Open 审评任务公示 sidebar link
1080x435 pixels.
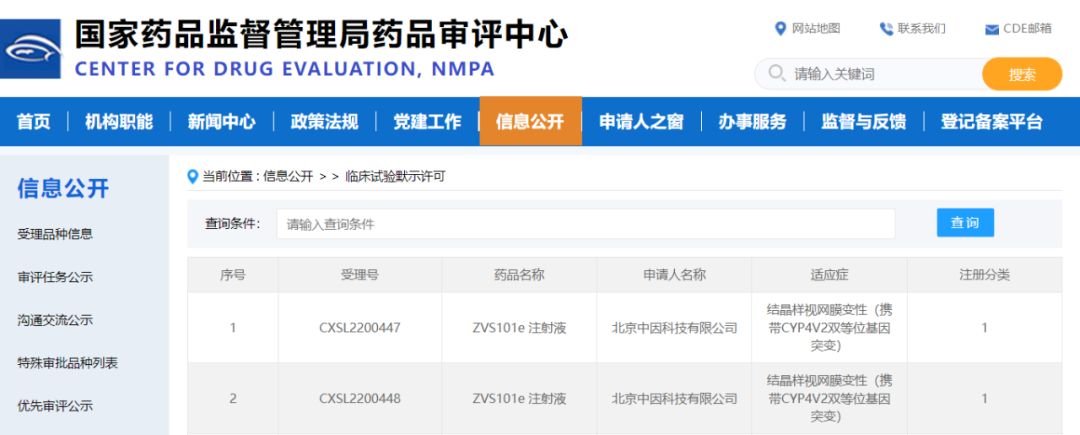point(55,277)
